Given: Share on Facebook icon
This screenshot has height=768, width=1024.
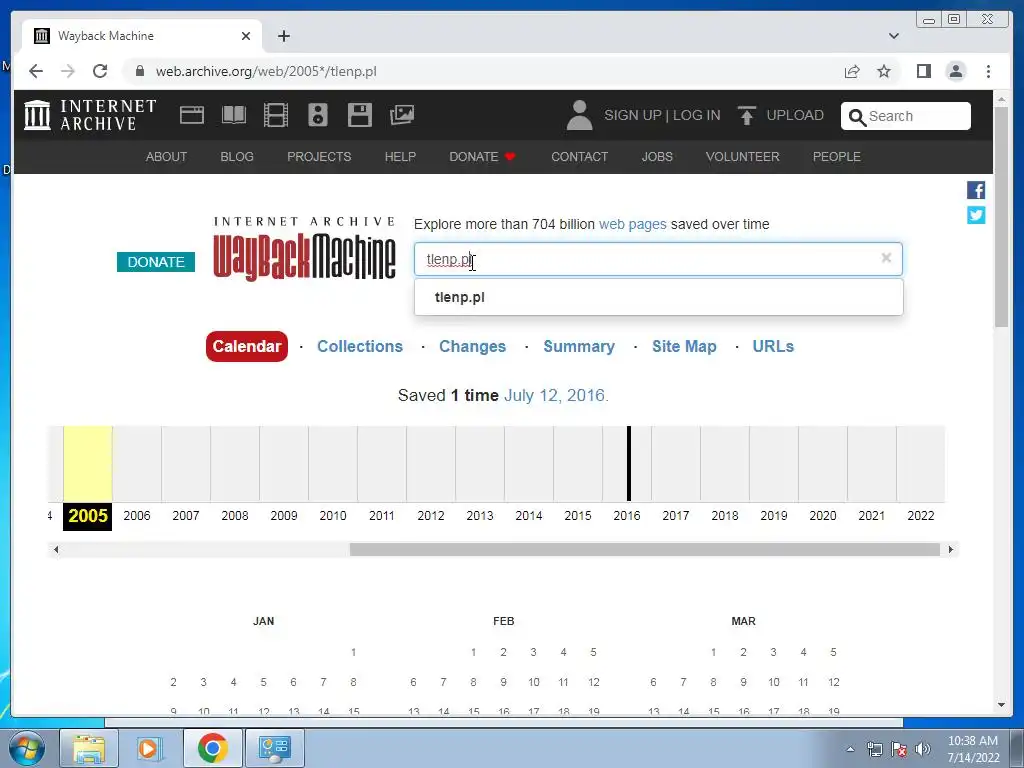Looking at the screenshot, I should click(976, 190).
